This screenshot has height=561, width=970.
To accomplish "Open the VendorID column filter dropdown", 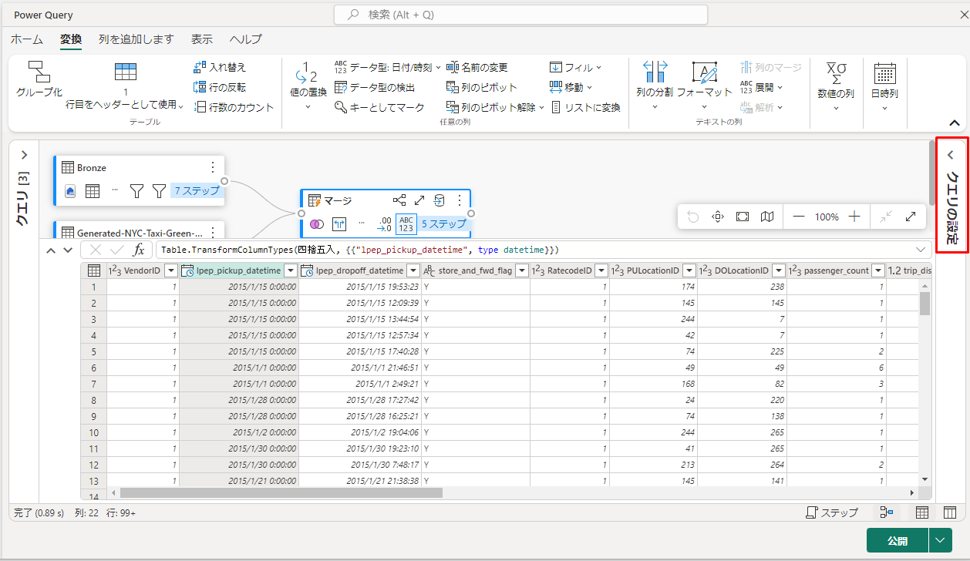I will (x=171, y=271).
